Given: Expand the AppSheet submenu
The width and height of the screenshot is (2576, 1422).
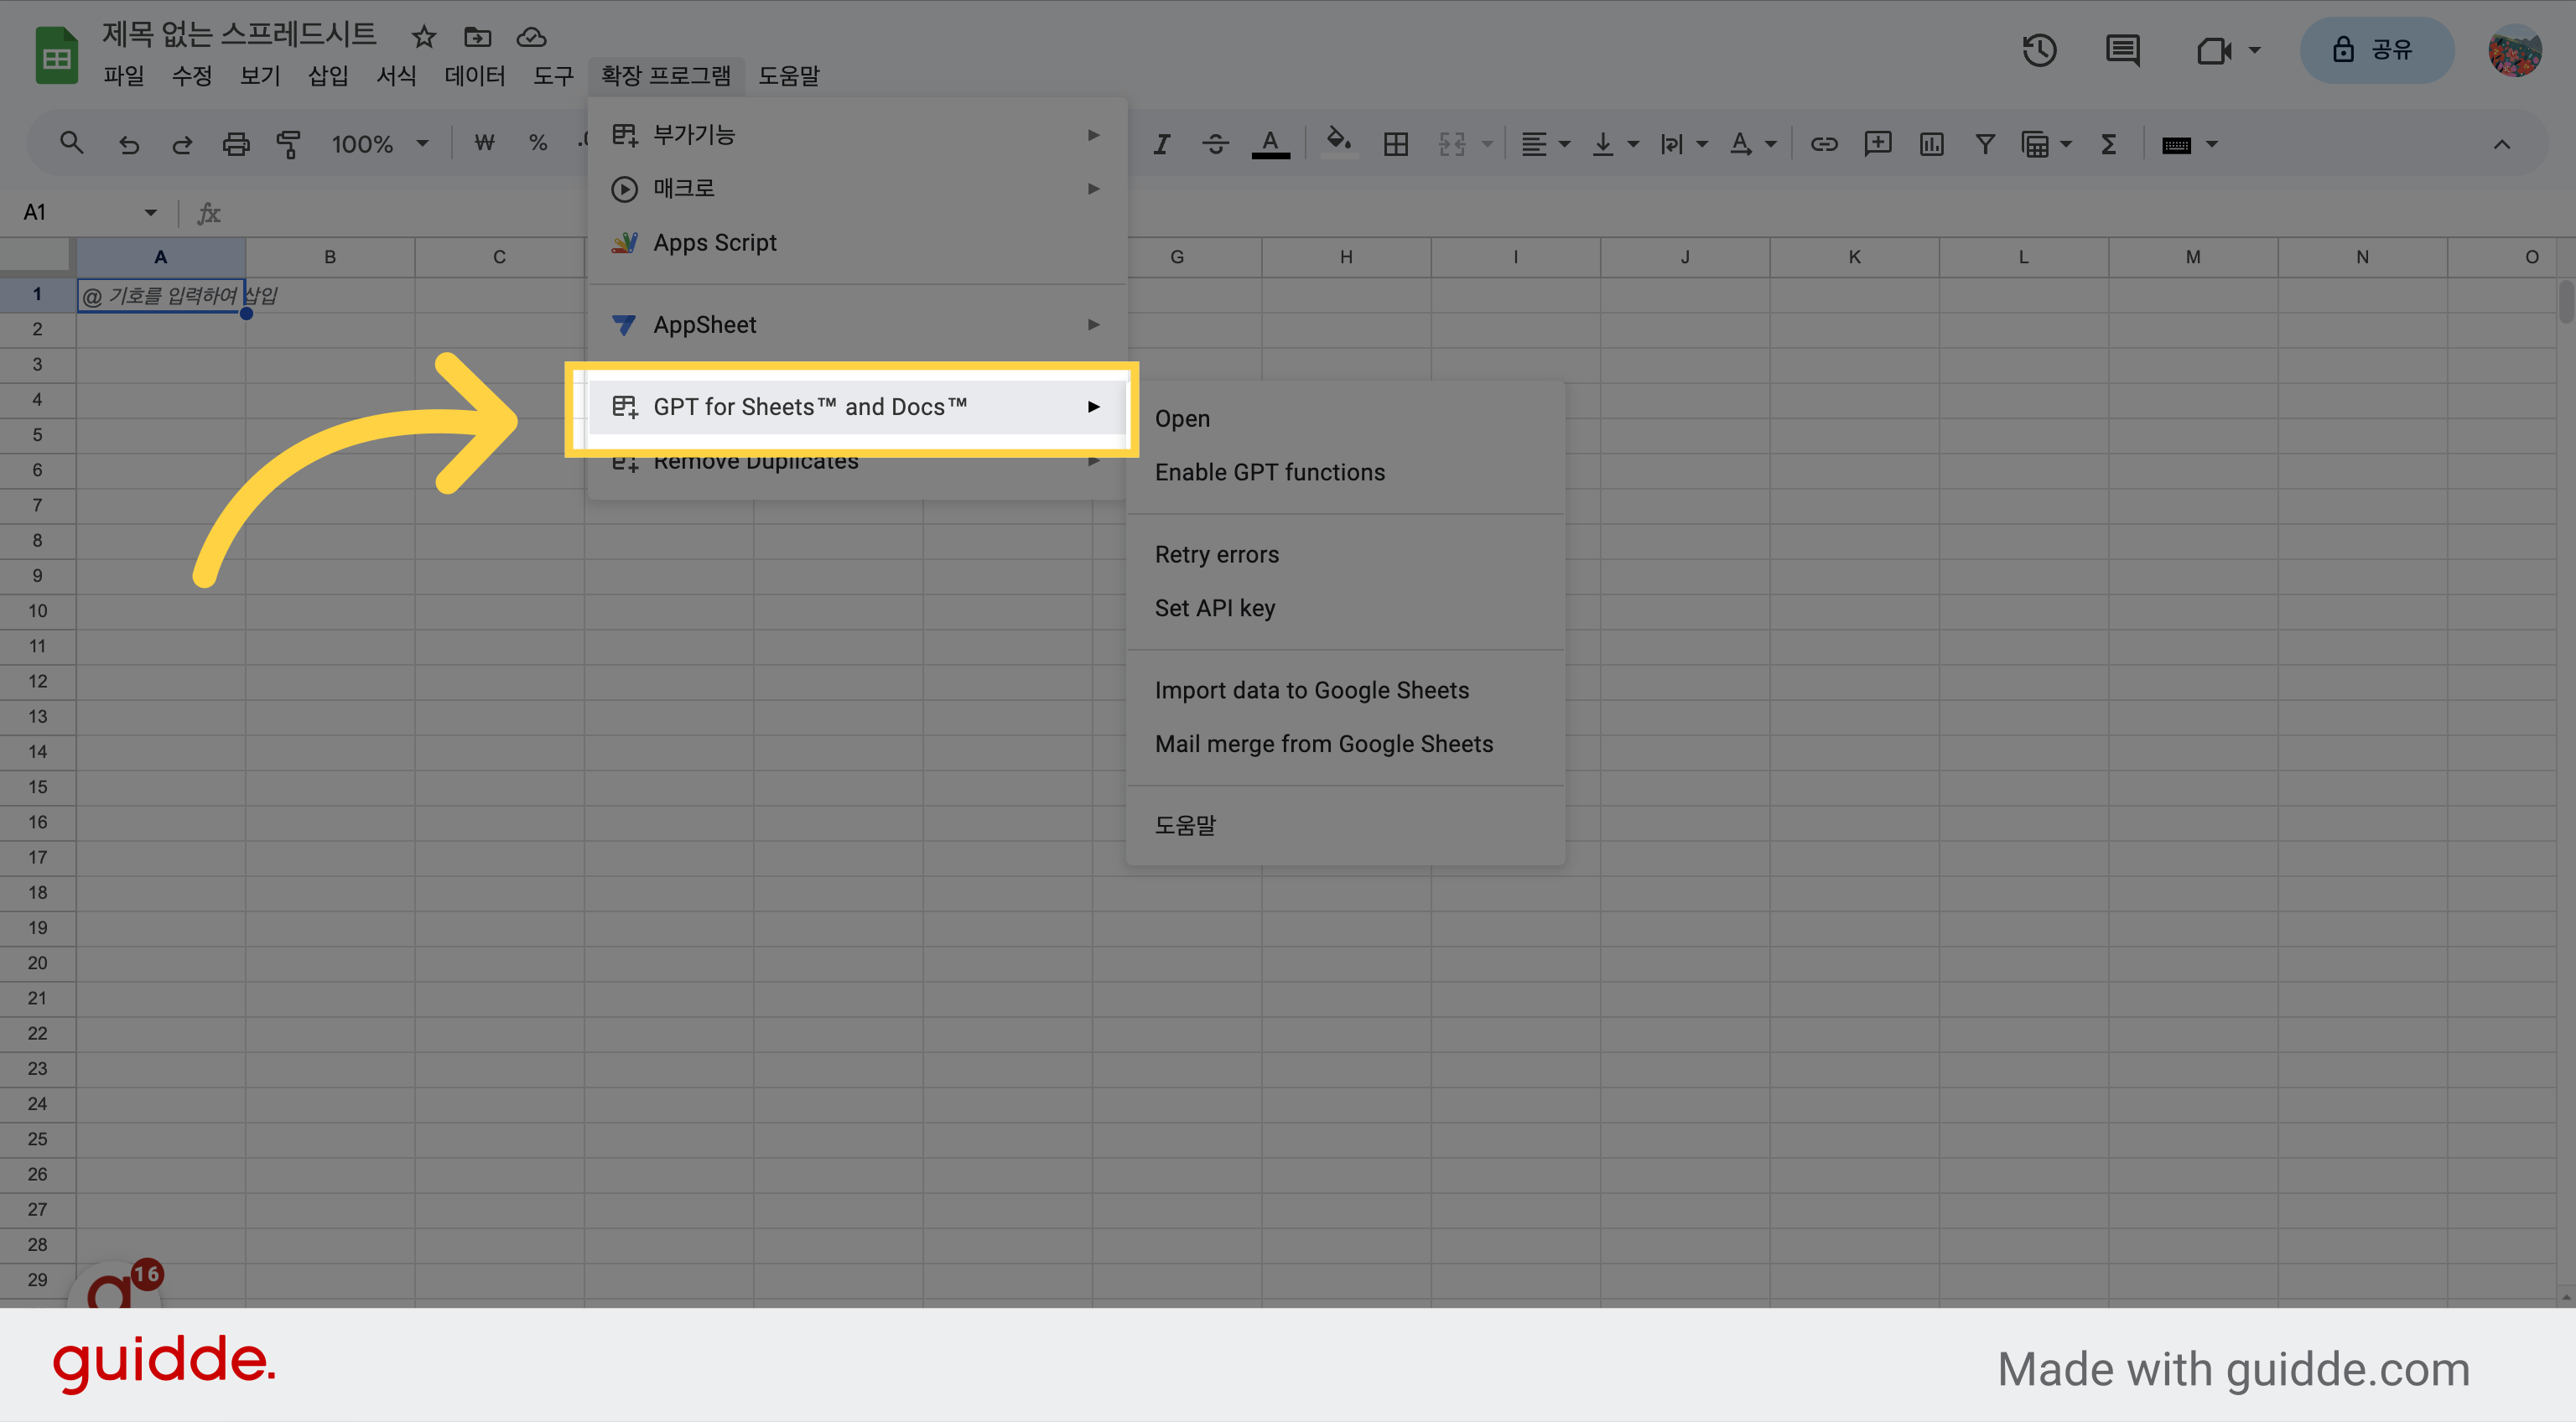Looking at the screenshot, I should [x=857, y=325].
